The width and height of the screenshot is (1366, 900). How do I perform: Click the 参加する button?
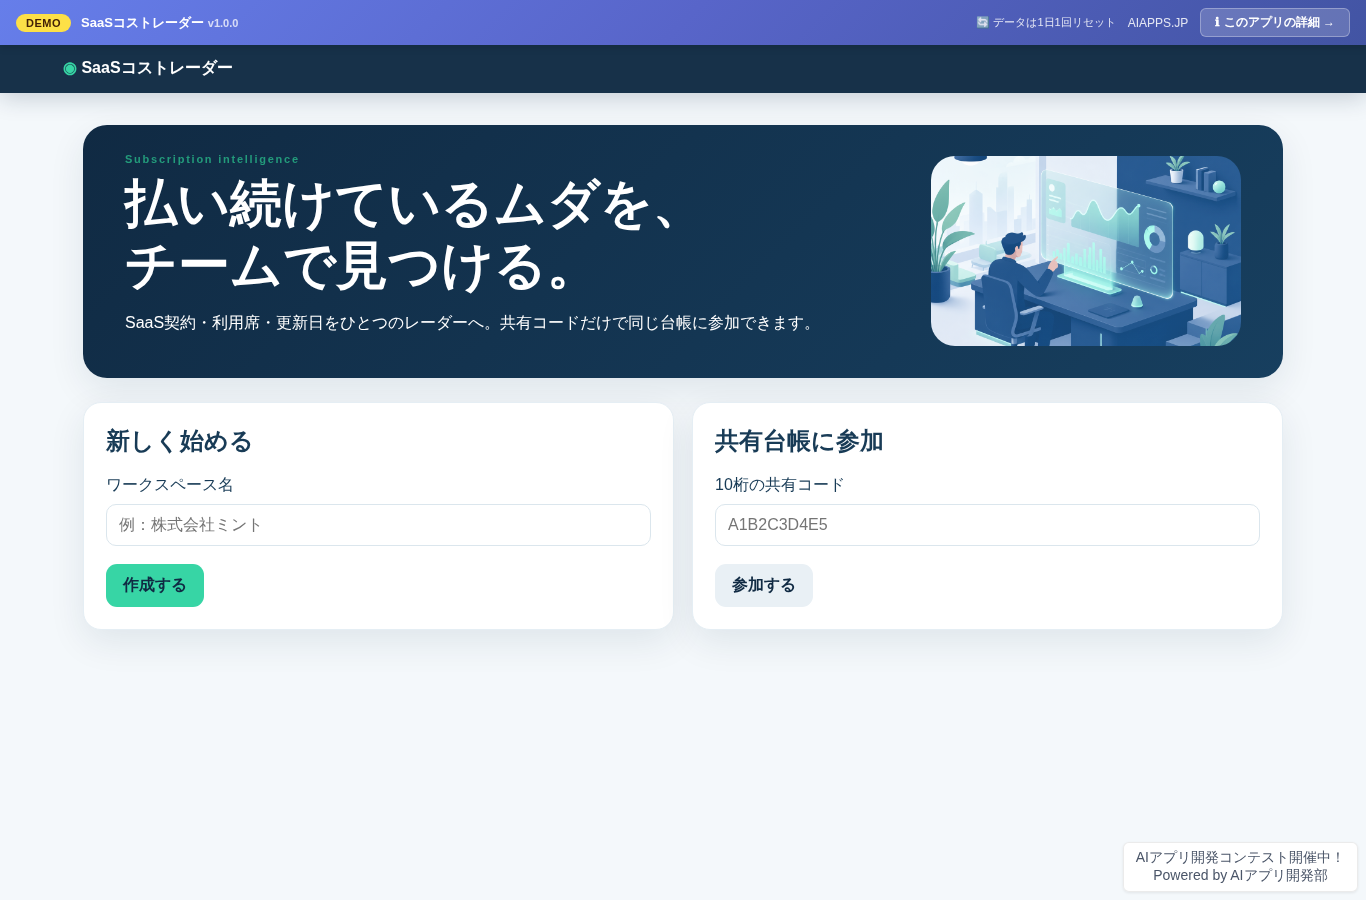pos(764,585)
